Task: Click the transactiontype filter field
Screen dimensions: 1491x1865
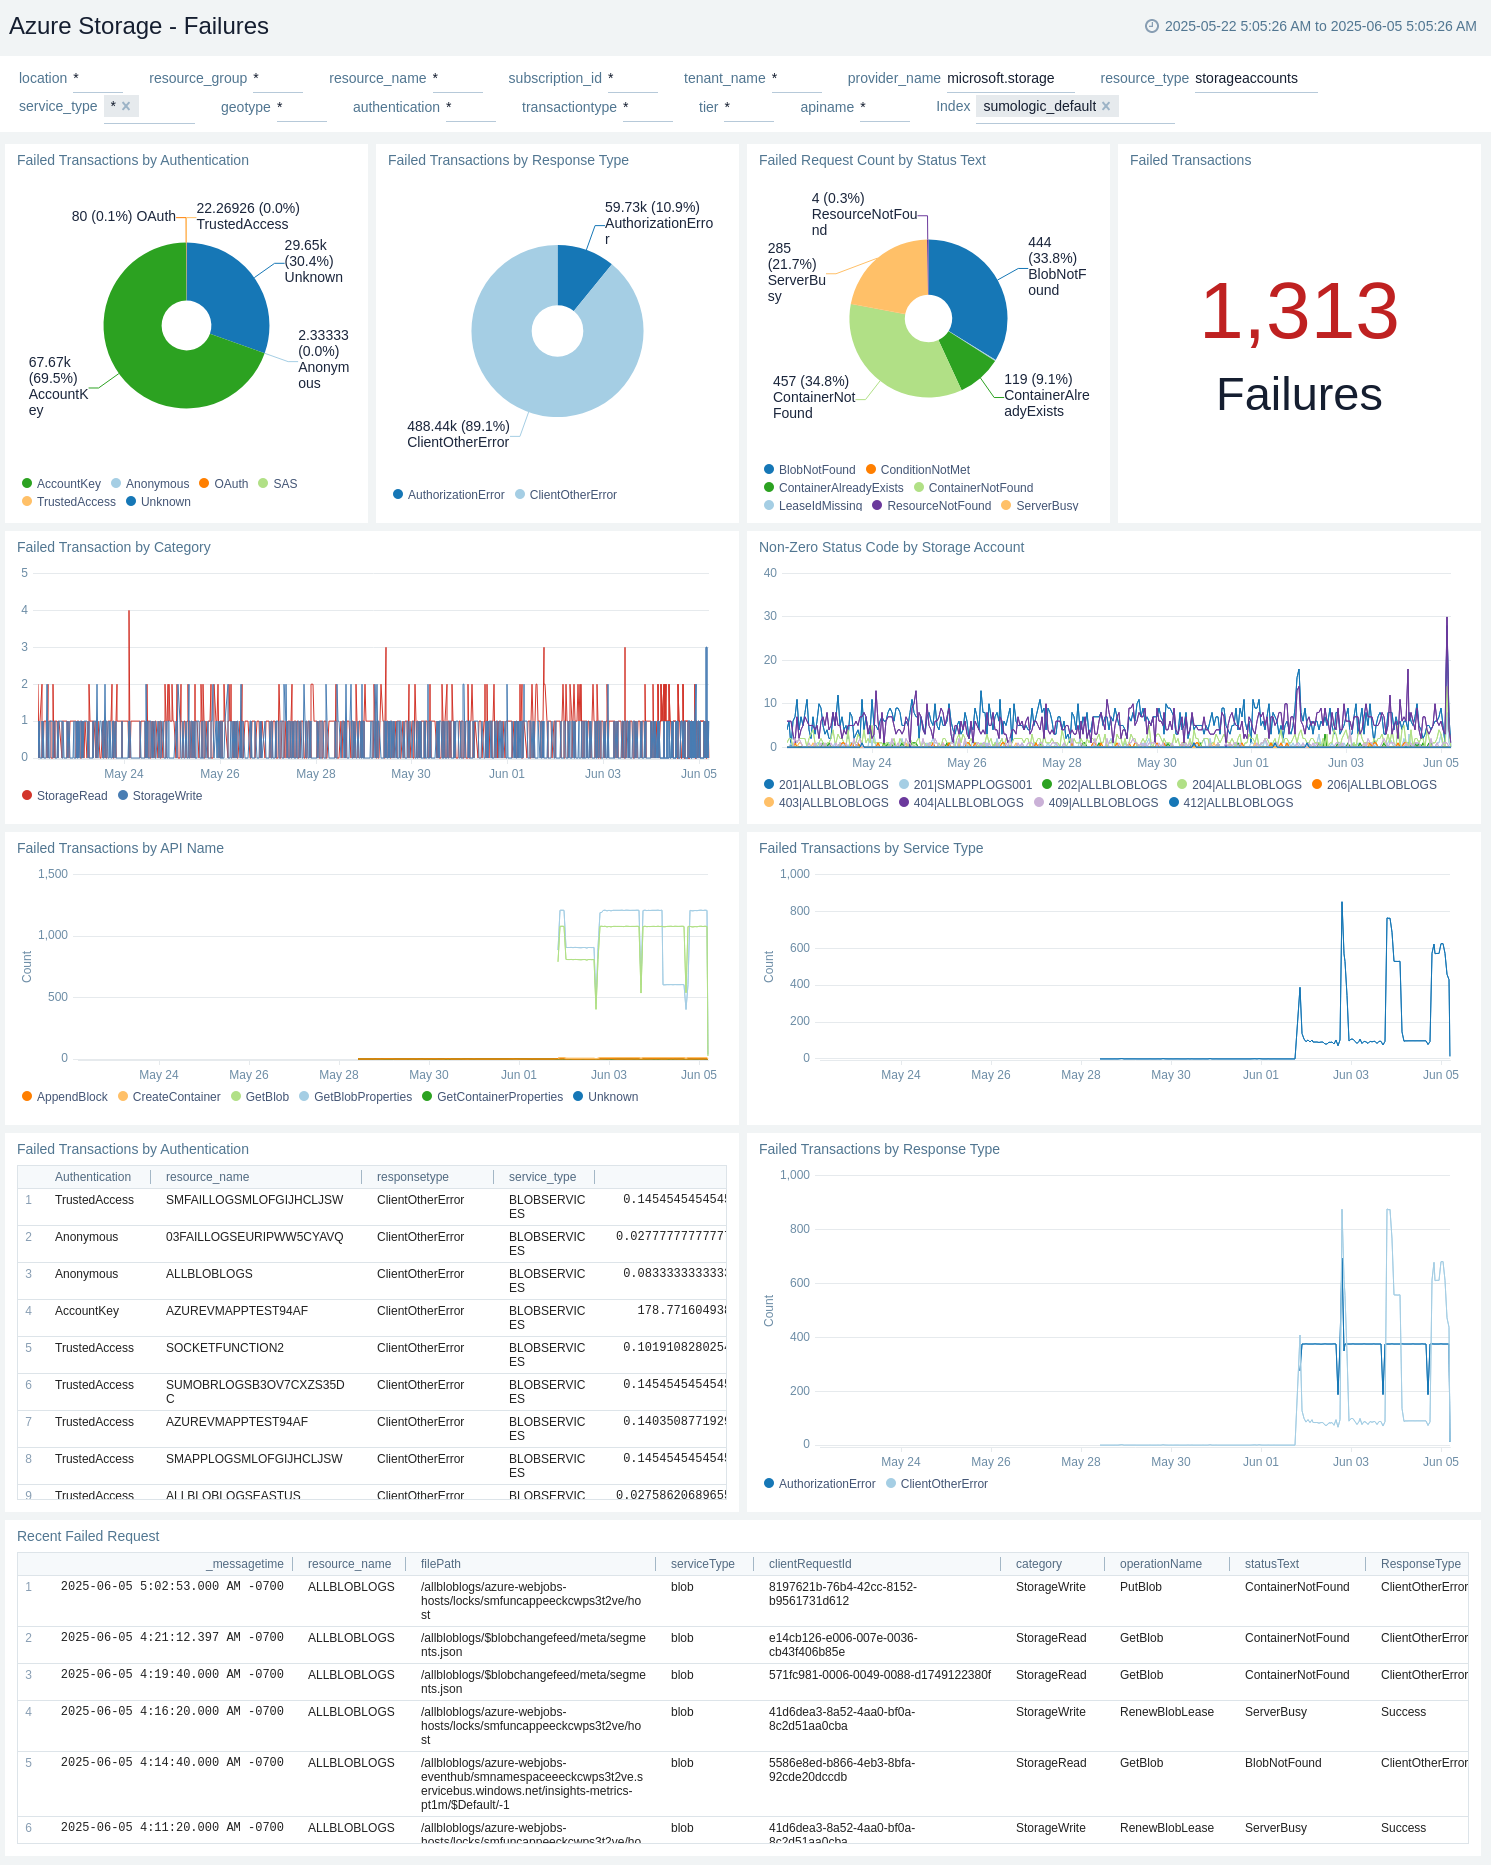Action: click(x=648, y=107)
